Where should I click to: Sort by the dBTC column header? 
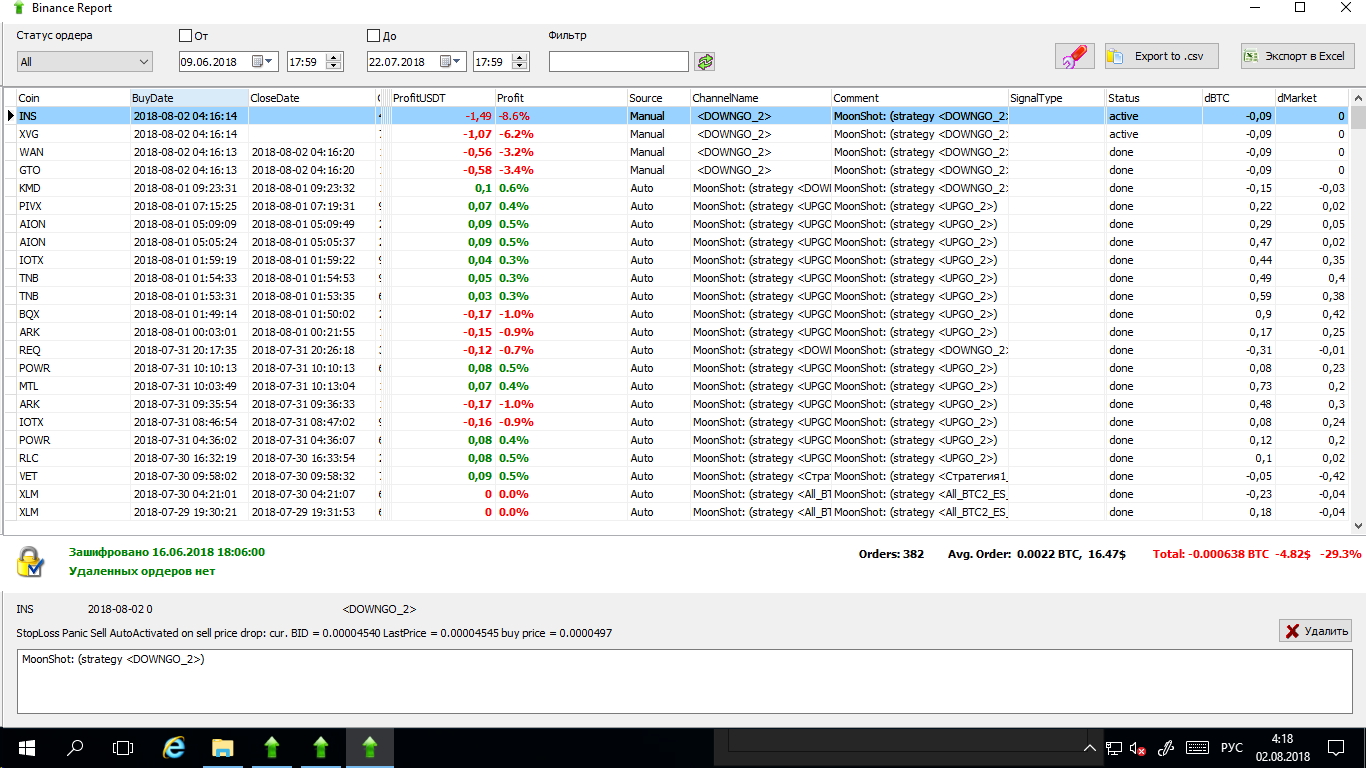[1239, 98]
